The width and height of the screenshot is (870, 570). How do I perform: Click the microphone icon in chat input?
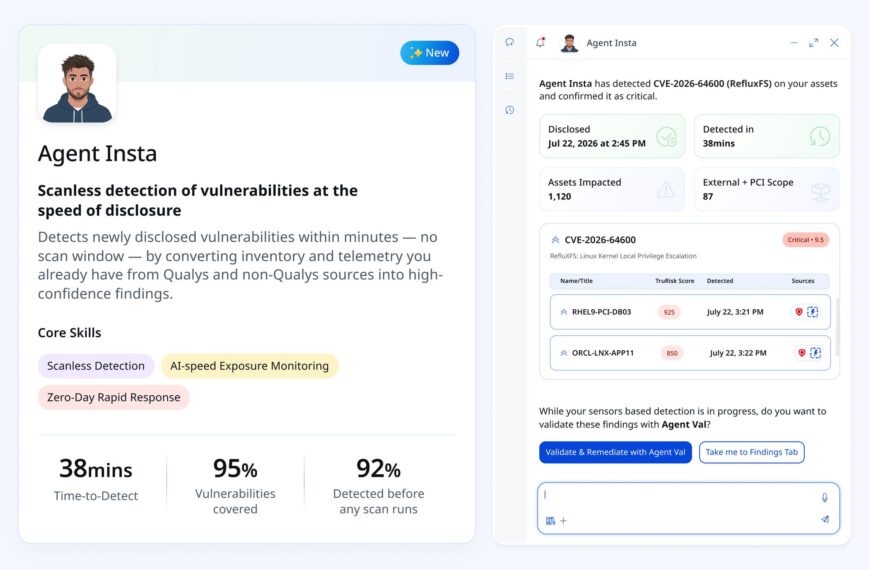825,497
